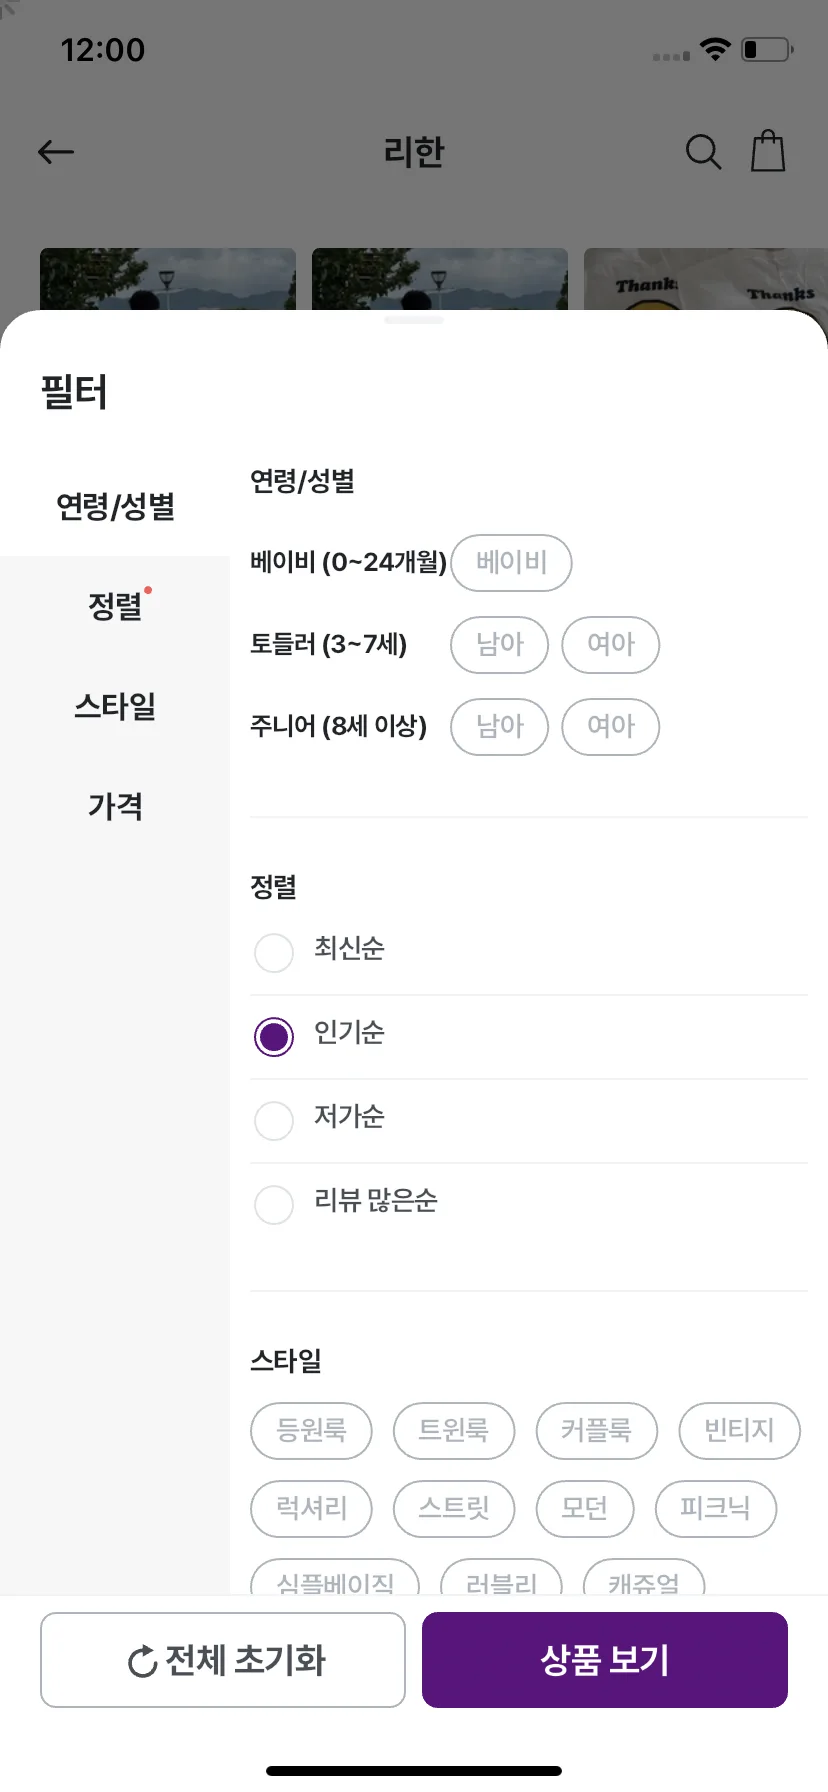Tap the back arrow icon
This screenshot has width=828, height=1792.
(x=56, y=152)
